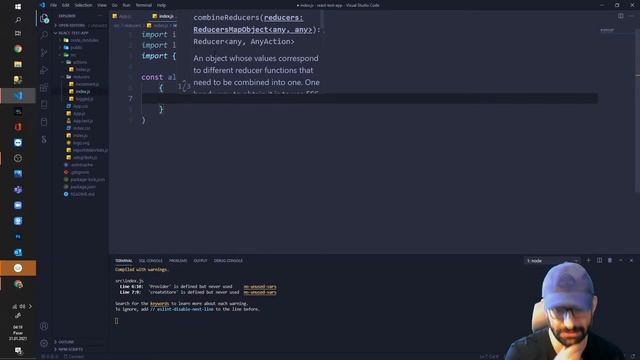Open TeamViewer from taskbar
The image size is (640, 360).
18,143
